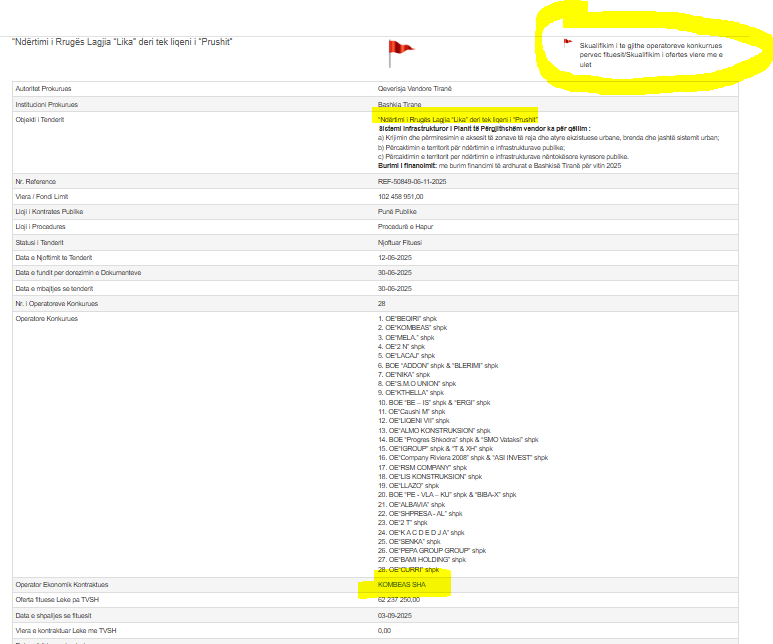Click the 'Procedurë e Hapur' procedure type value
Screen dimensions: 773x644
pyautogui.click(x=405, y=227)
